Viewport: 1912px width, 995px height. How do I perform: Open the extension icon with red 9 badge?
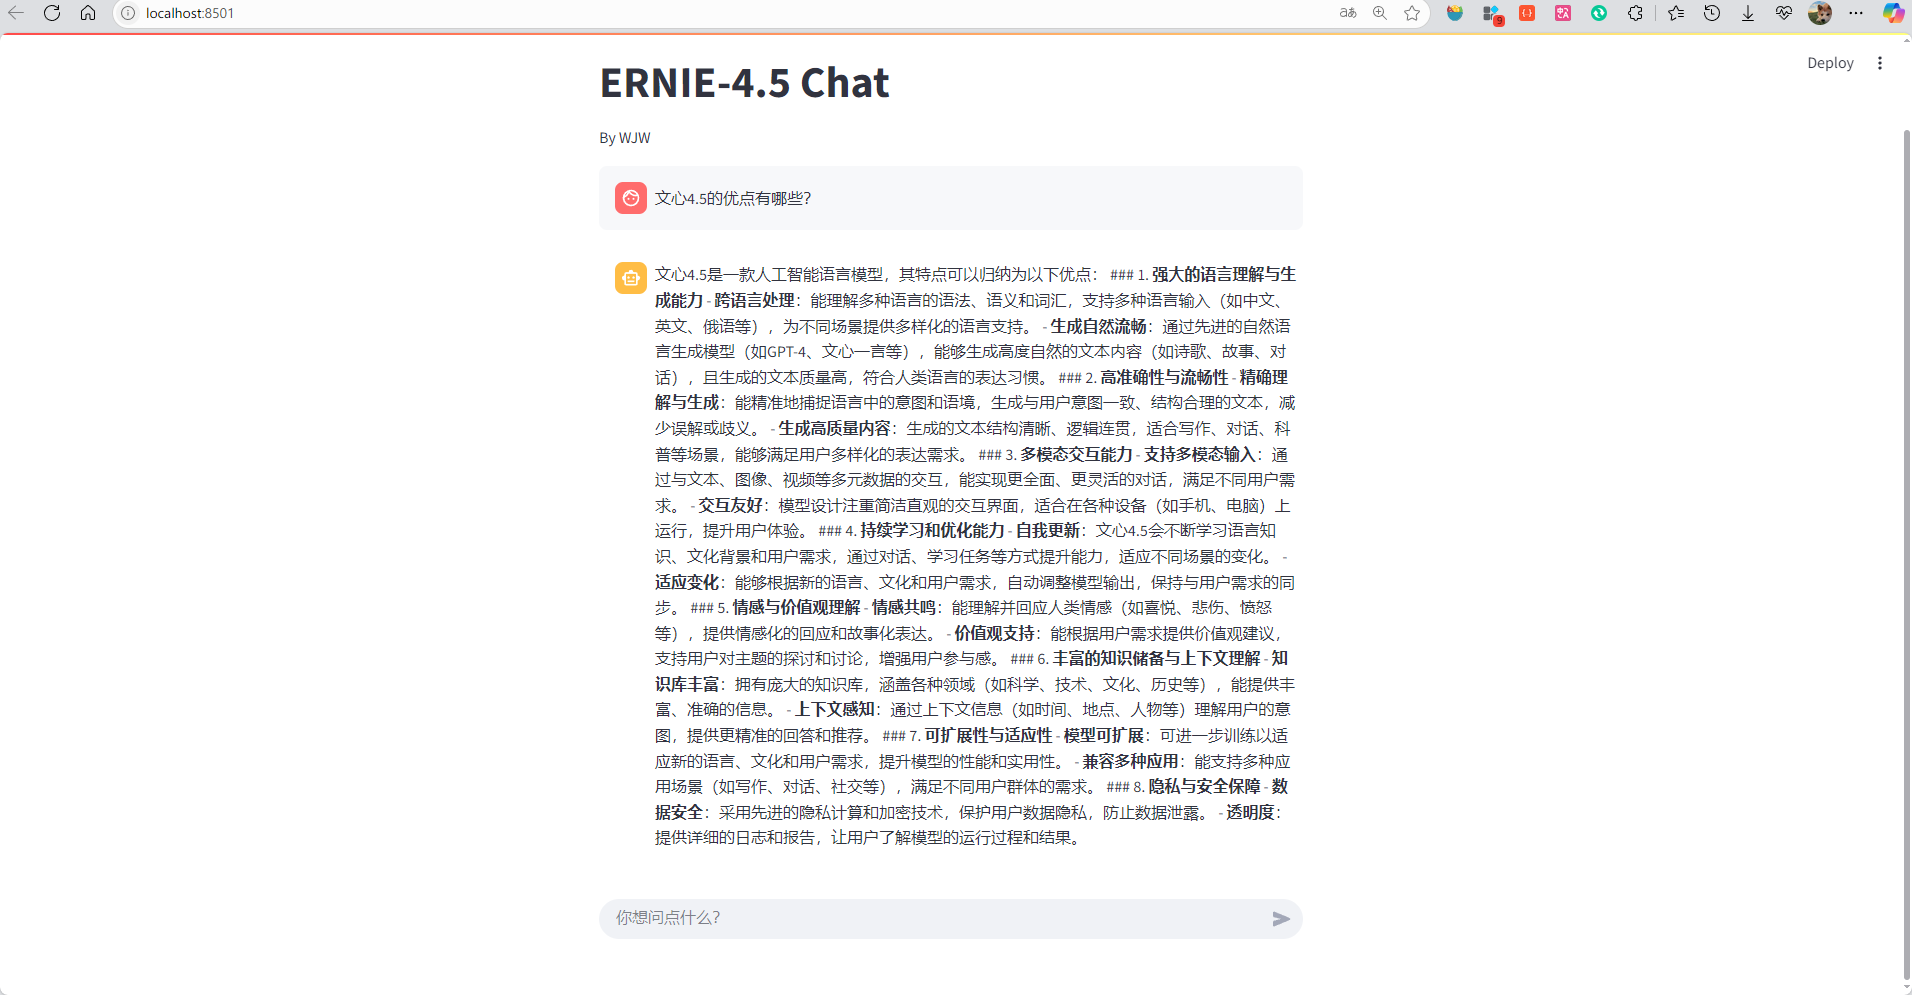[x=1491, y=13]
